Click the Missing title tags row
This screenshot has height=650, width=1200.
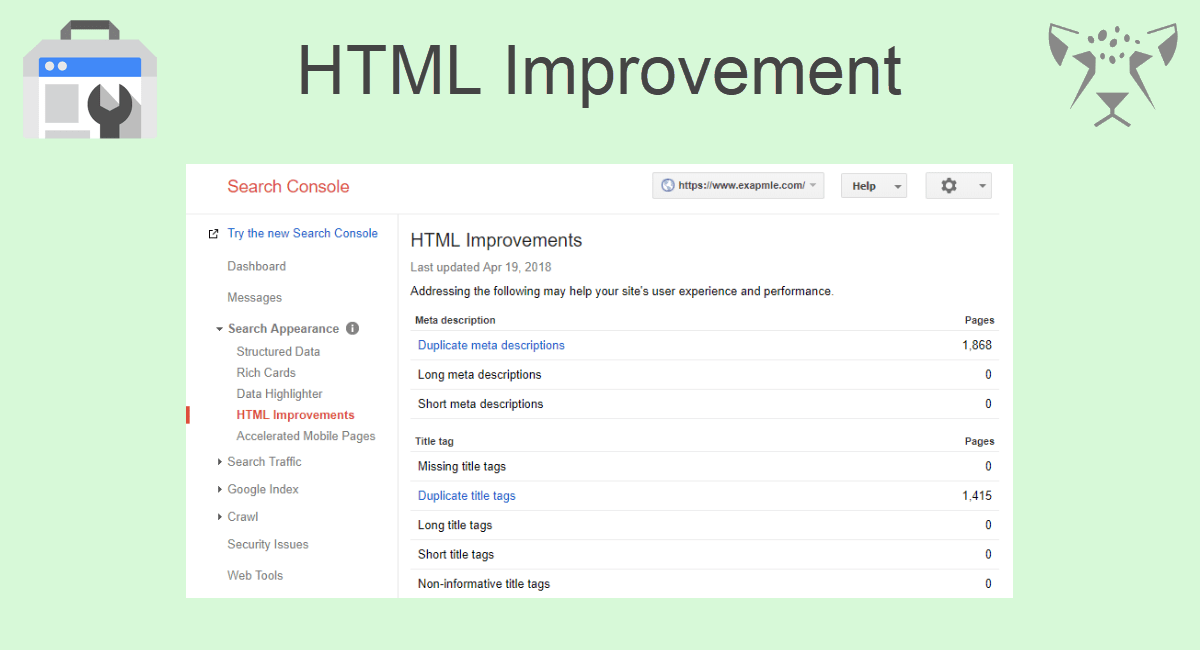pos(704,466)
